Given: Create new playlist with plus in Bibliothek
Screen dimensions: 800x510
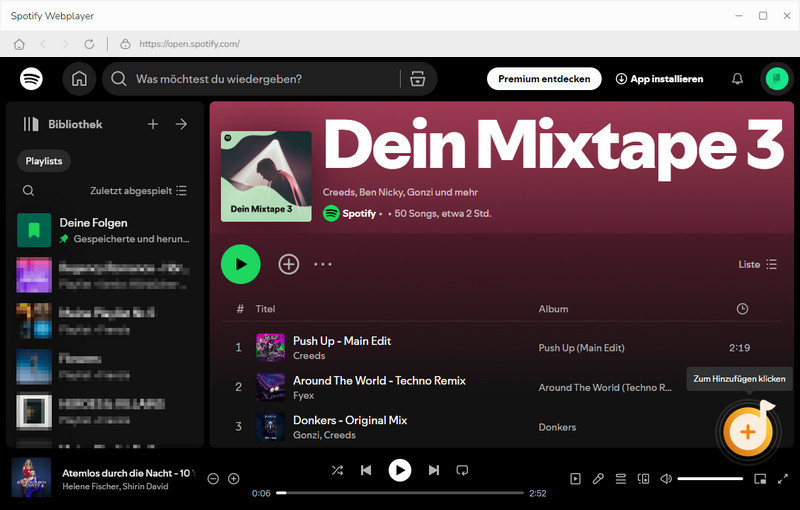Looking at the screenshot, I should point(153,124).
